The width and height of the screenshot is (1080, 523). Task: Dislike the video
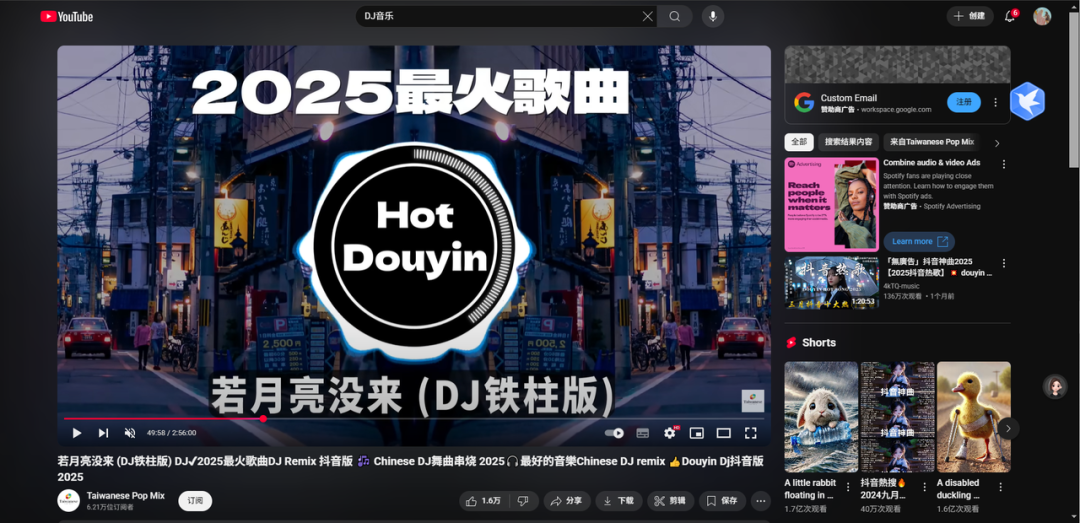point(523,501)
